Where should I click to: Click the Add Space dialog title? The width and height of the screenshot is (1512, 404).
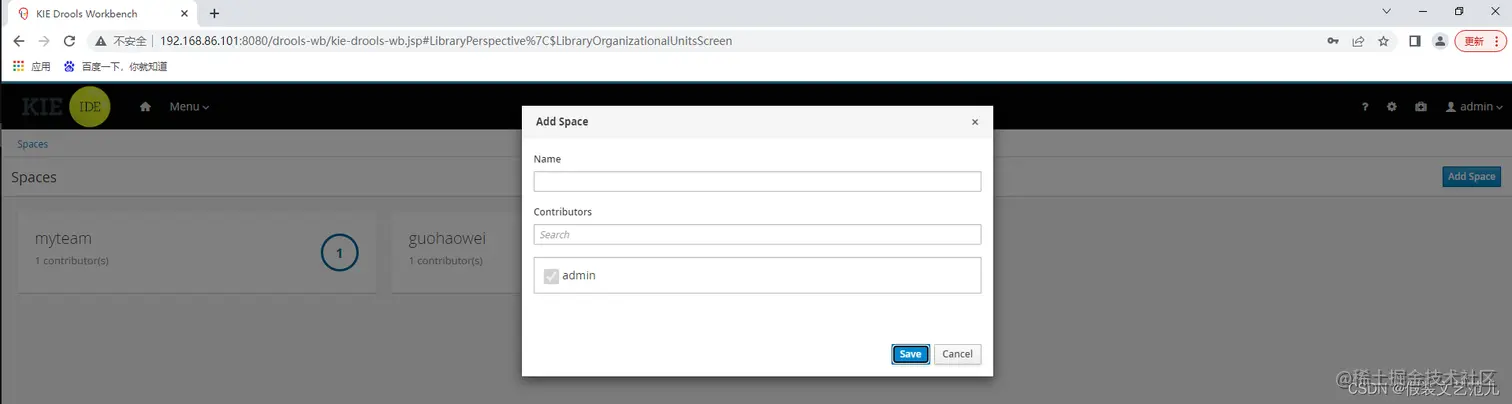pyautogui.click(x=562, y=122)
